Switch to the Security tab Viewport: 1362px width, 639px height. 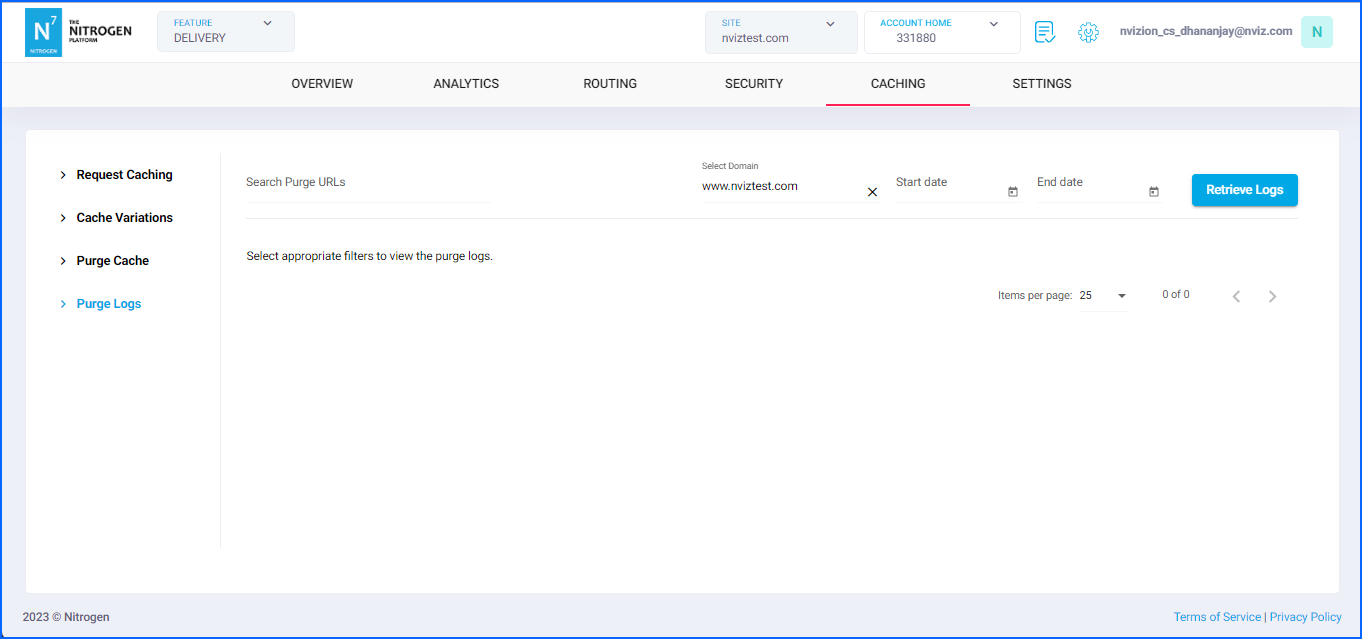click(x=754, y=84)
